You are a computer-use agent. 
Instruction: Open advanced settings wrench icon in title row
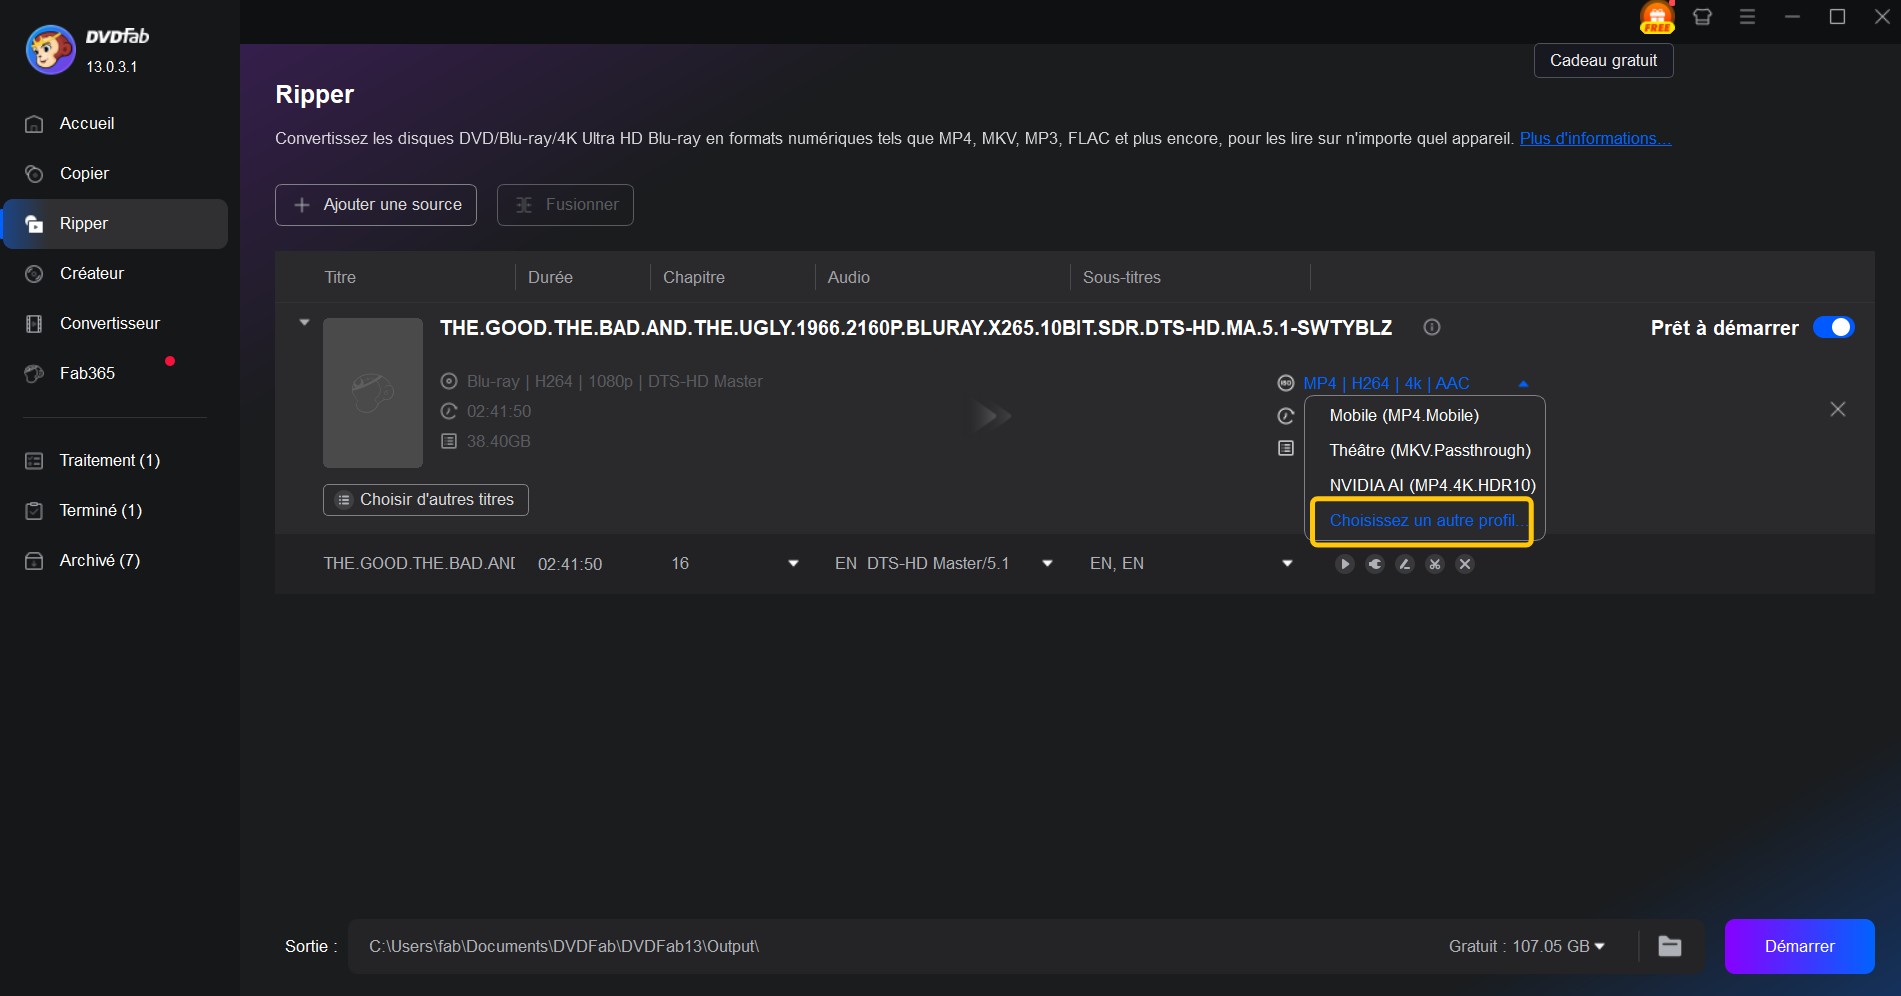tap(1375, 565)
